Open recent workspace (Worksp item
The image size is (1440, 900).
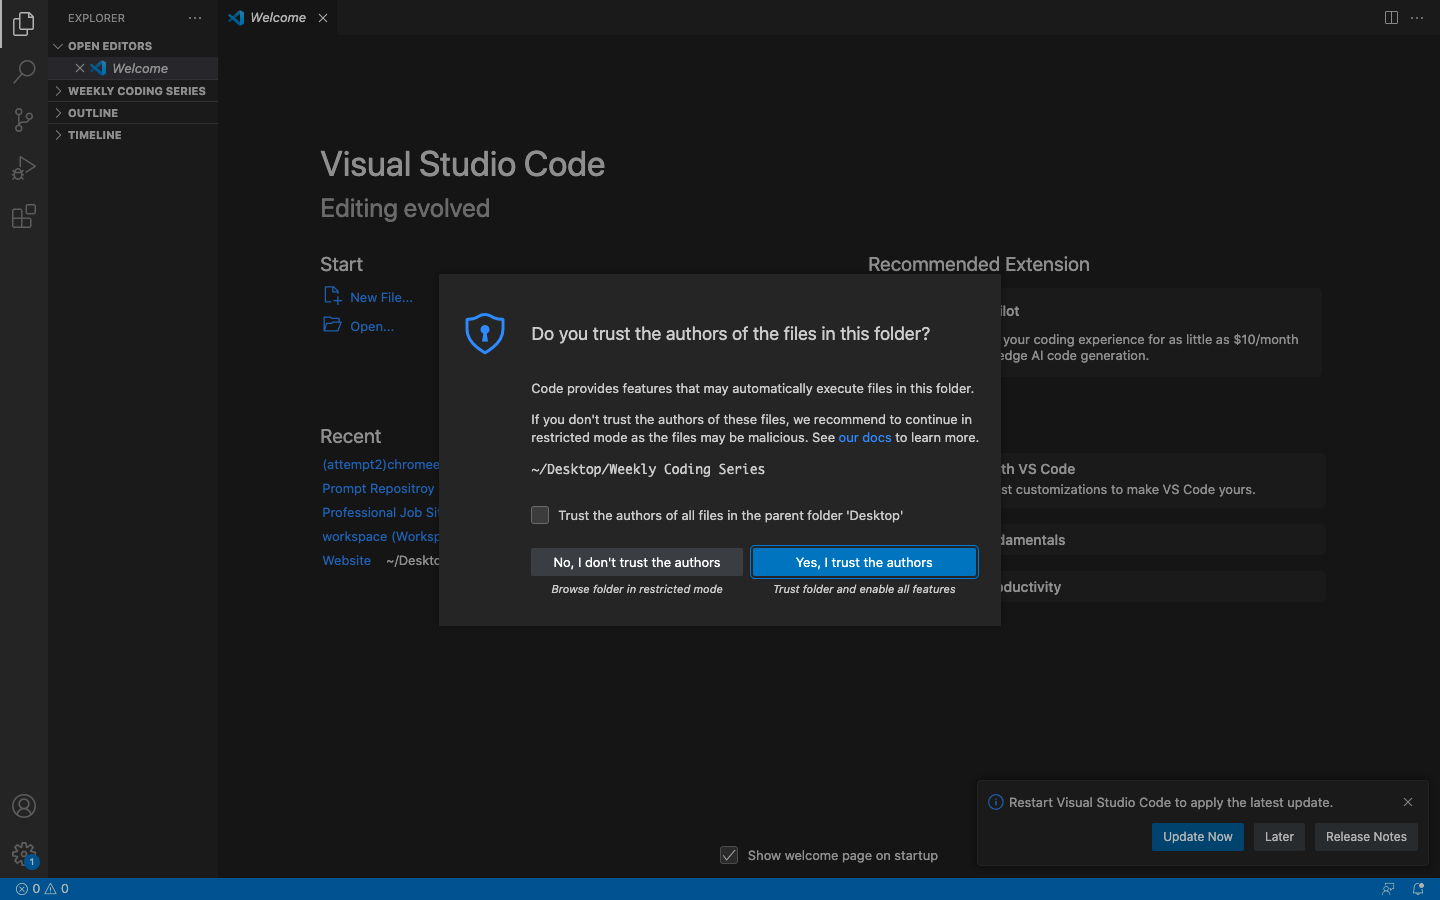[380, 536]
